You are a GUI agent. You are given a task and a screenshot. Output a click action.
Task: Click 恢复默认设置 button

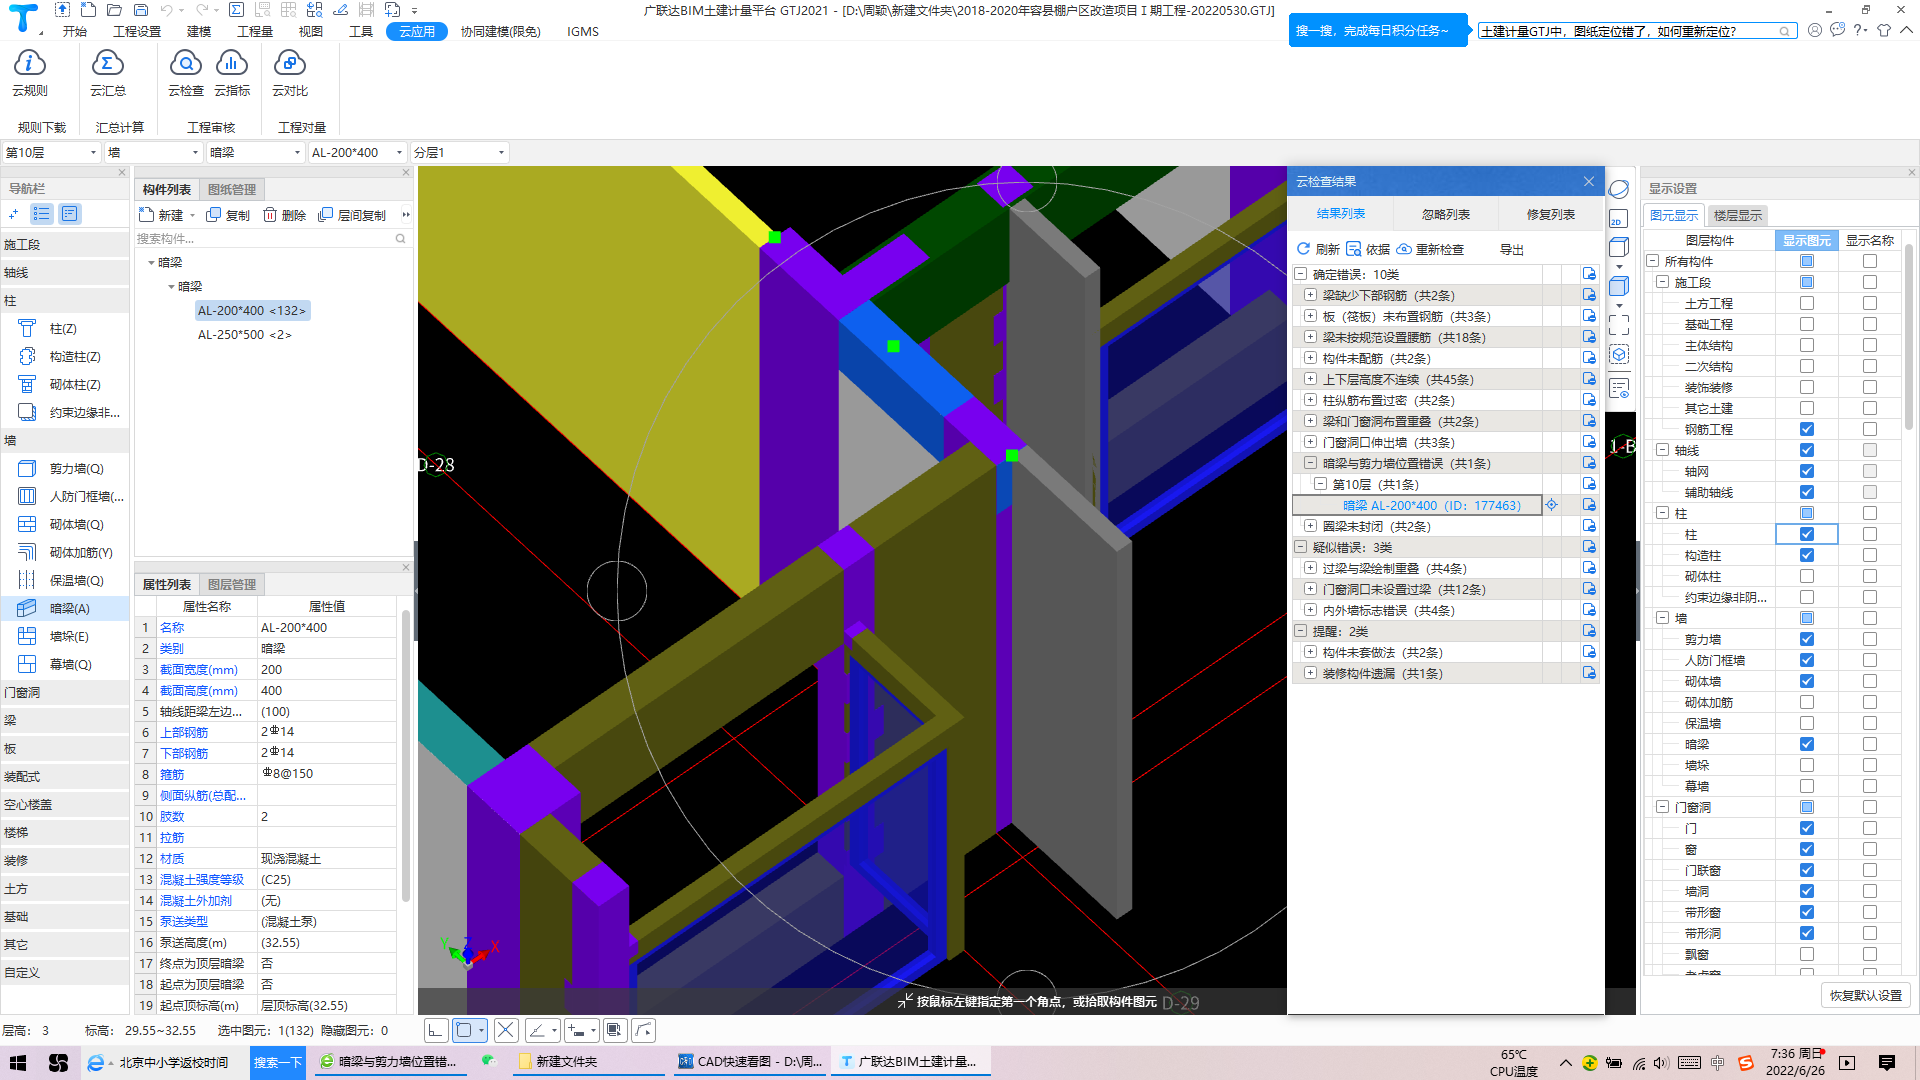click(1866, 996)
